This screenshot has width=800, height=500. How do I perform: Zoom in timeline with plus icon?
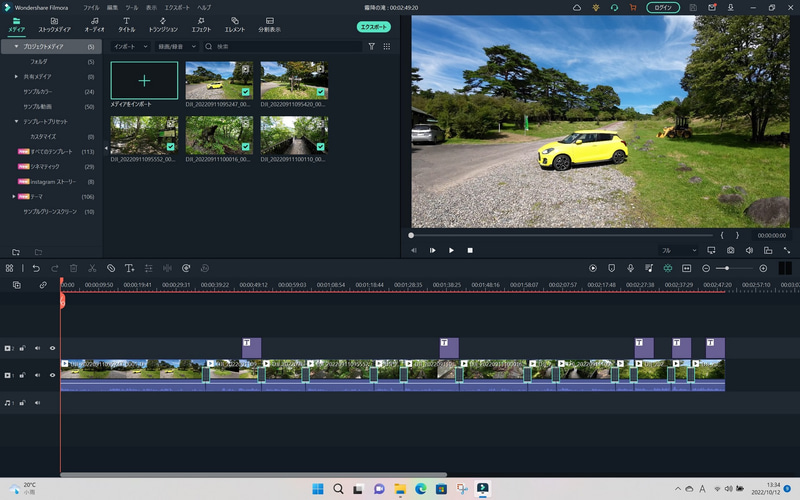pyautogui.click(x=763, y=268)
